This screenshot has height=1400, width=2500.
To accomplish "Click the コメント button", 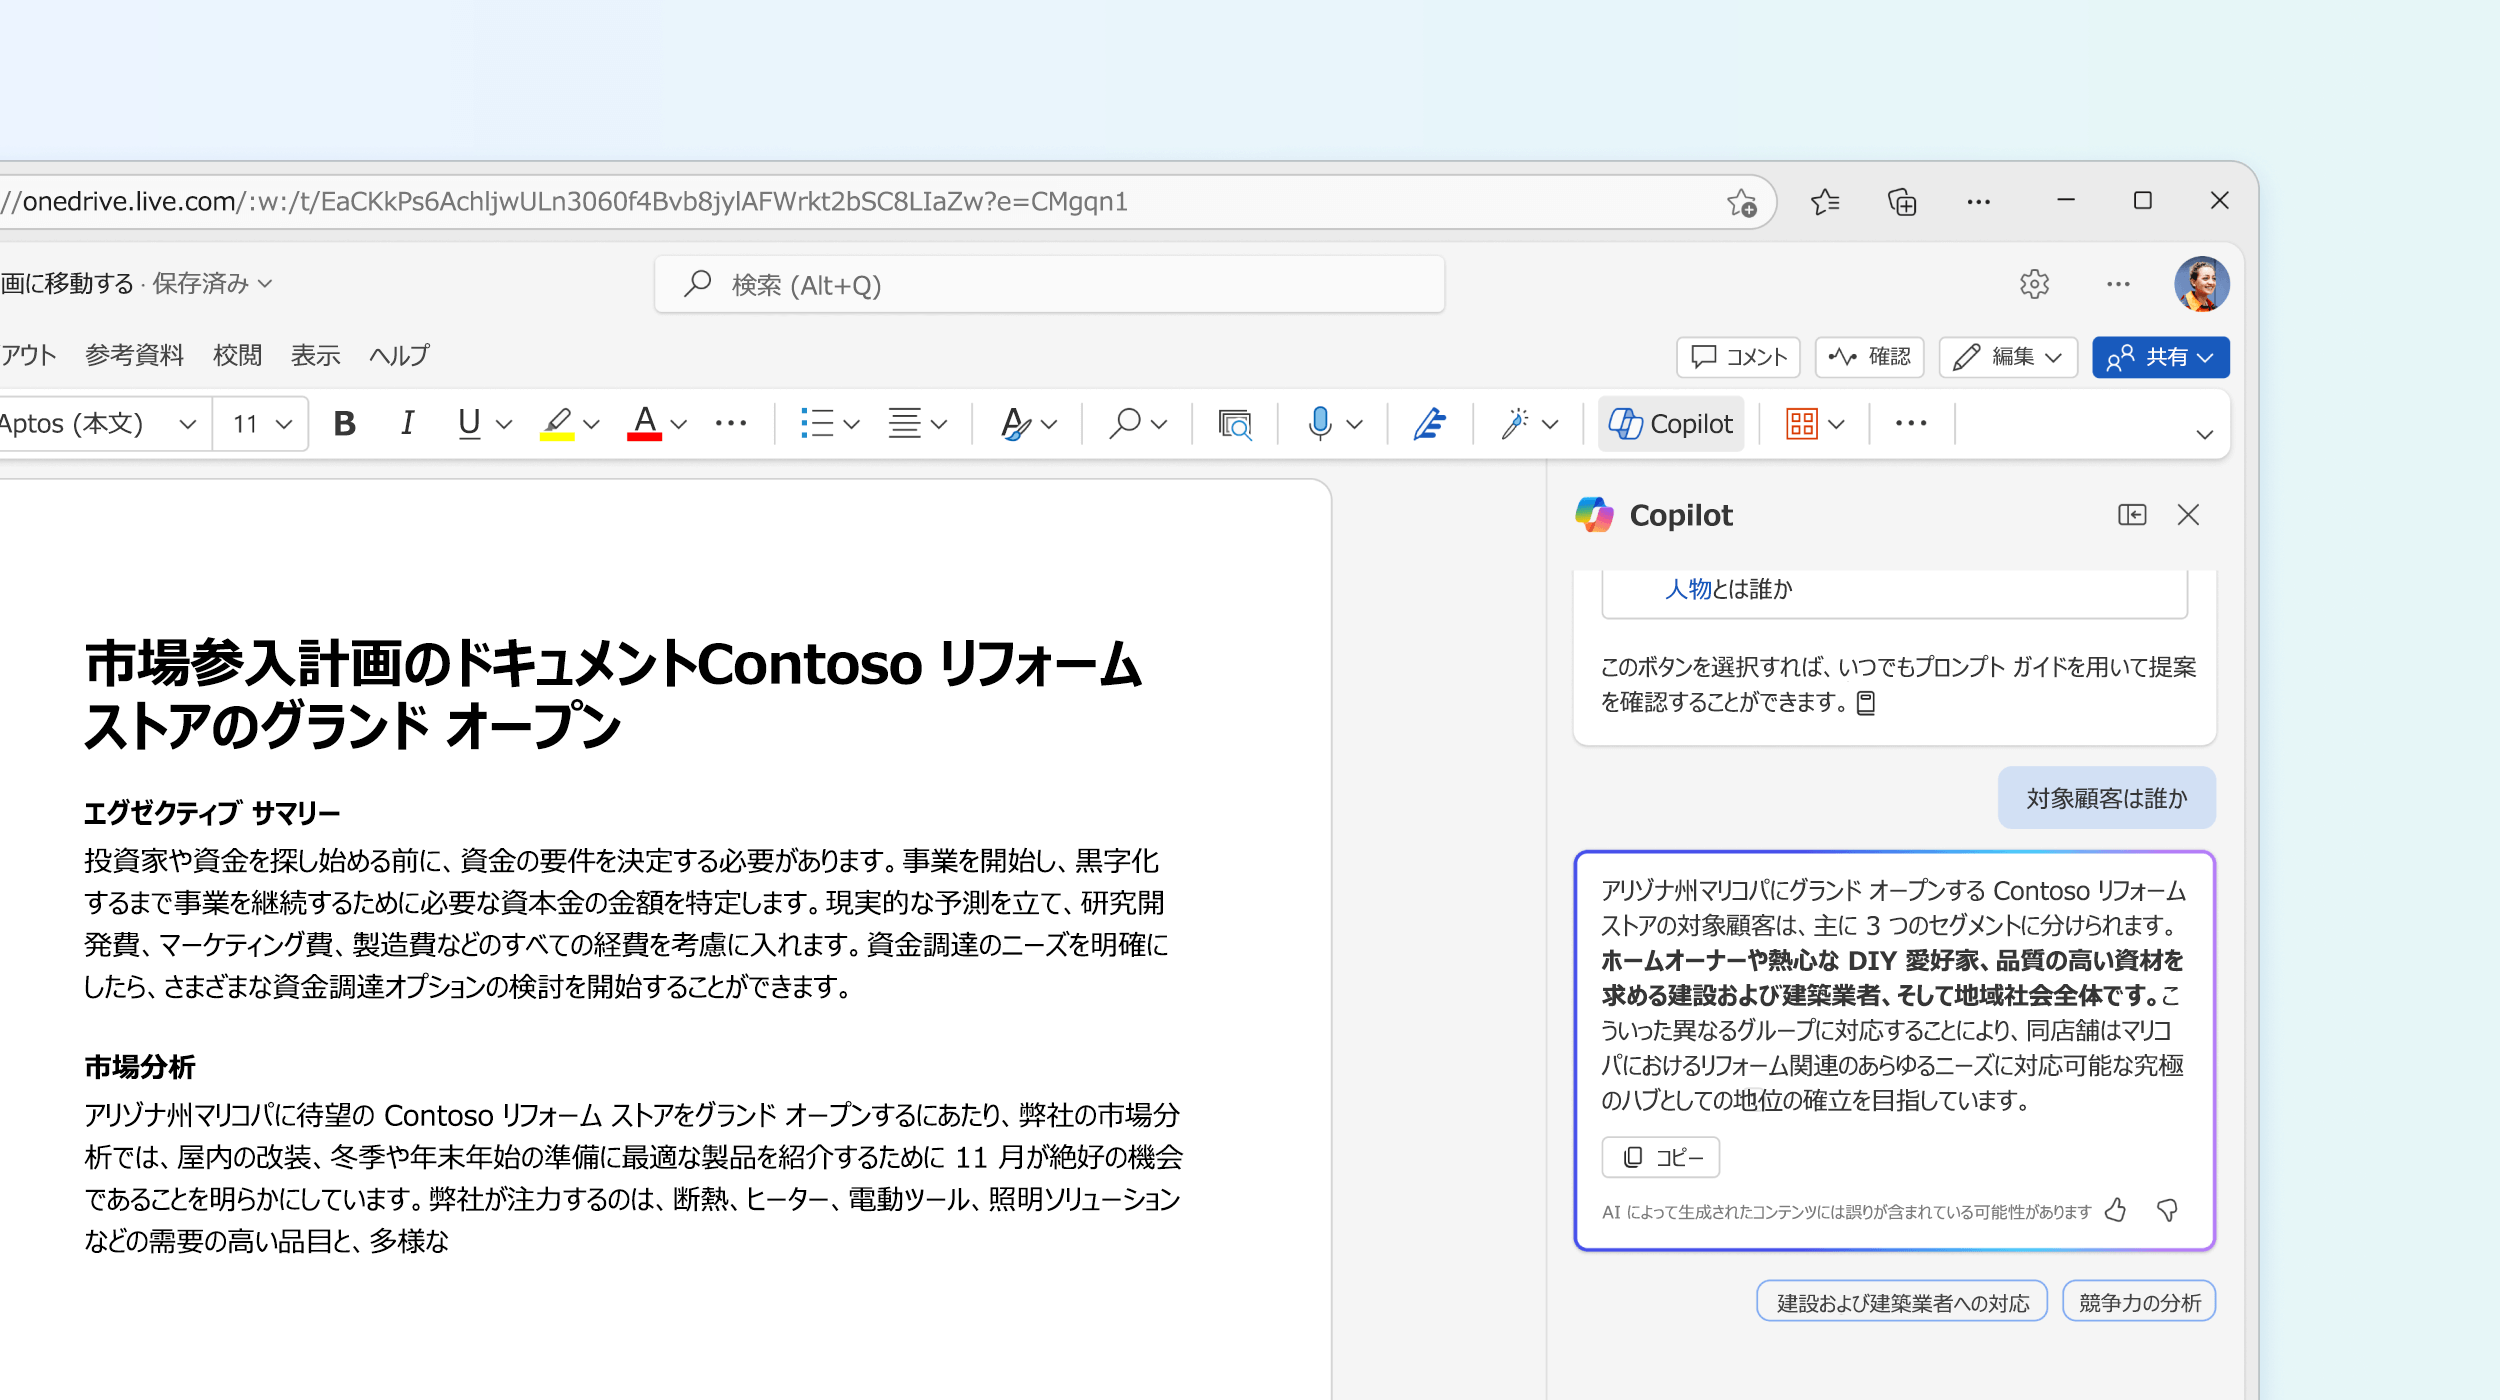I will coord(1738,357).
